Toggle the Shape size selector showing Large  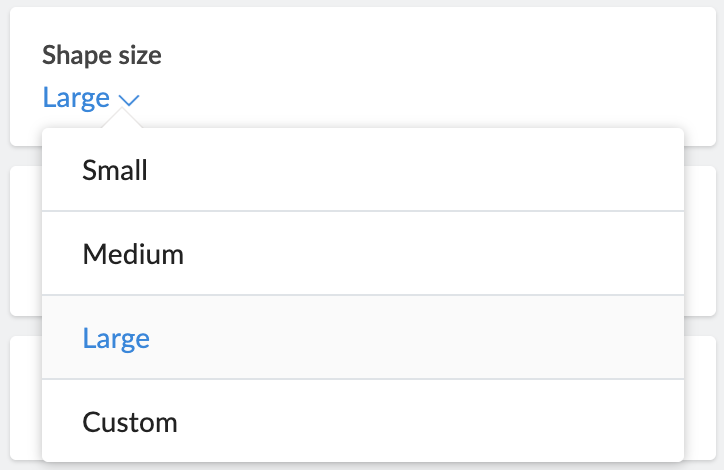click(x=92, y=98)
